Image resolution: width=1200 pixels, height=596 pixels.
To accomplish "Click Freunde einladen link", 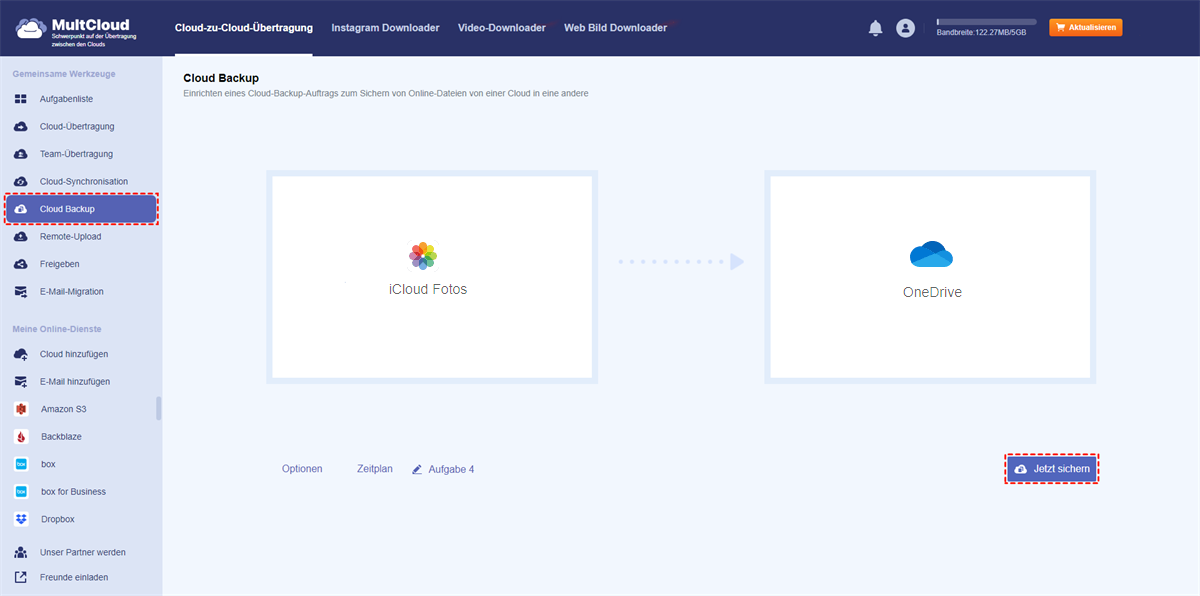I will pyautogui.click(x=74, y=577).
